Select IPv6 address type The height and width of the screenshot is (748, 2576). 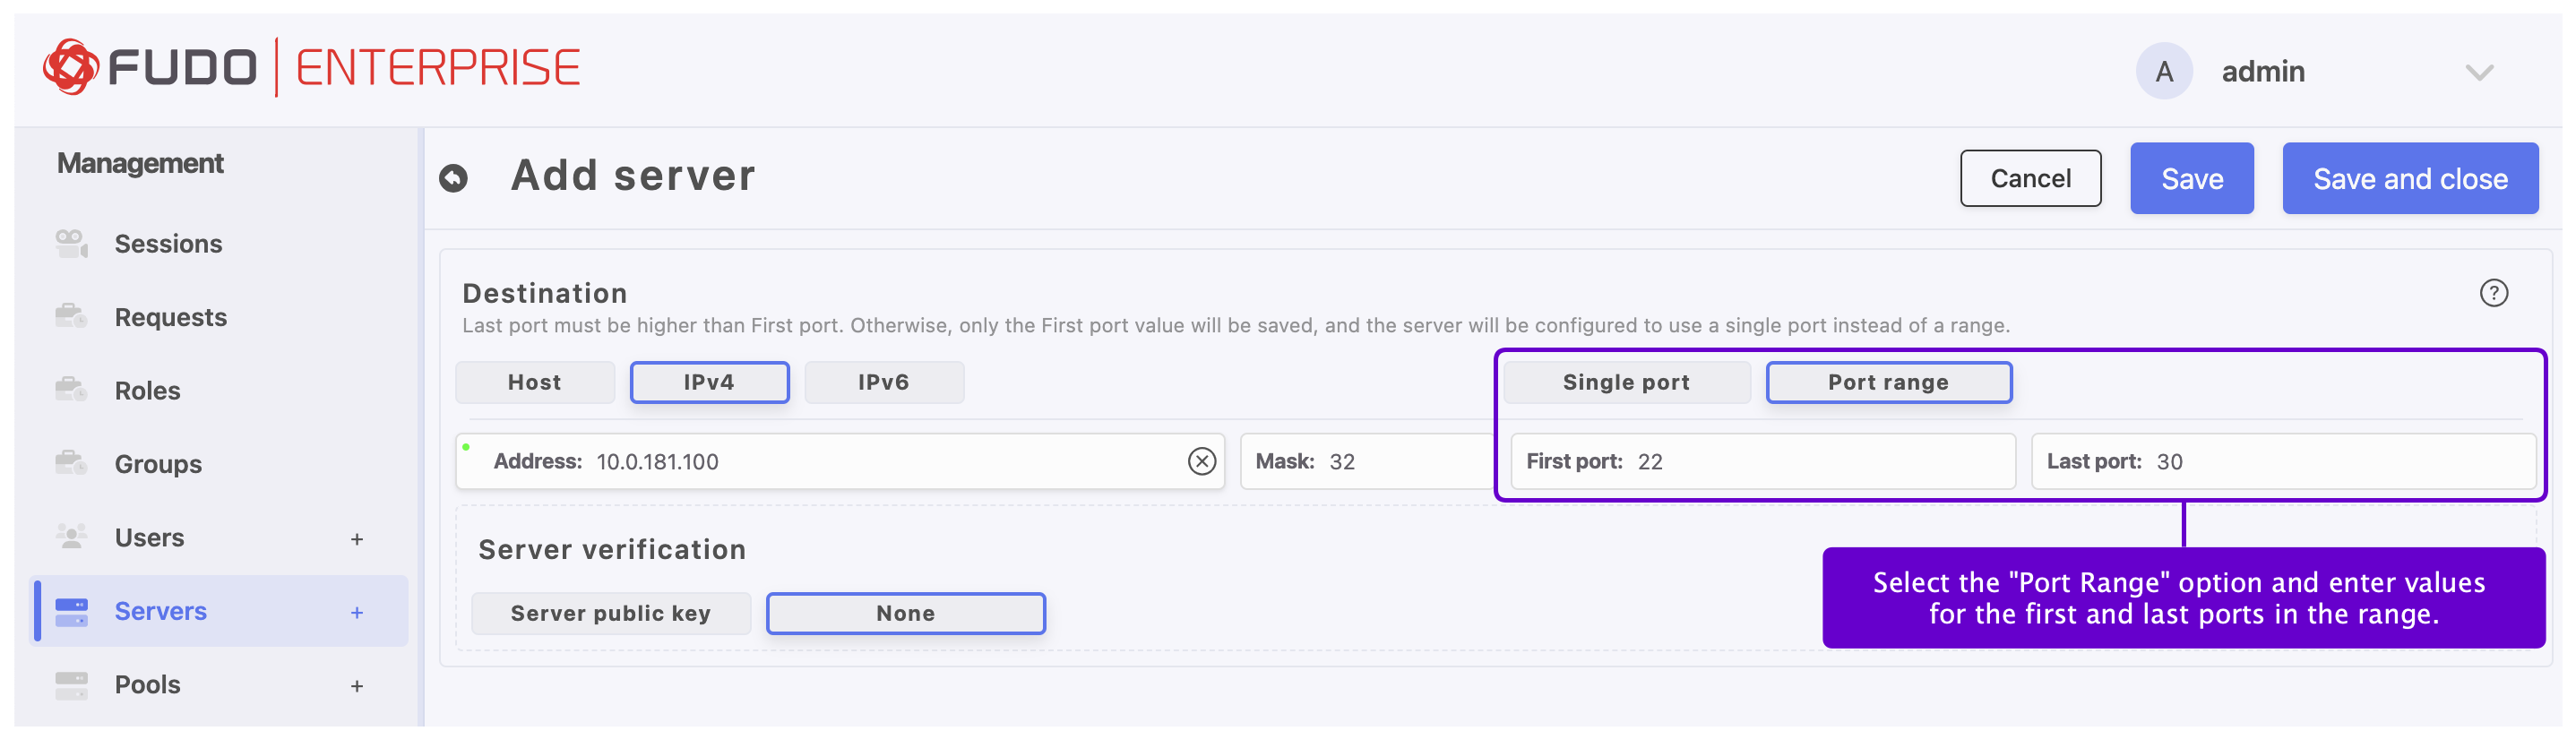point(883,383)
